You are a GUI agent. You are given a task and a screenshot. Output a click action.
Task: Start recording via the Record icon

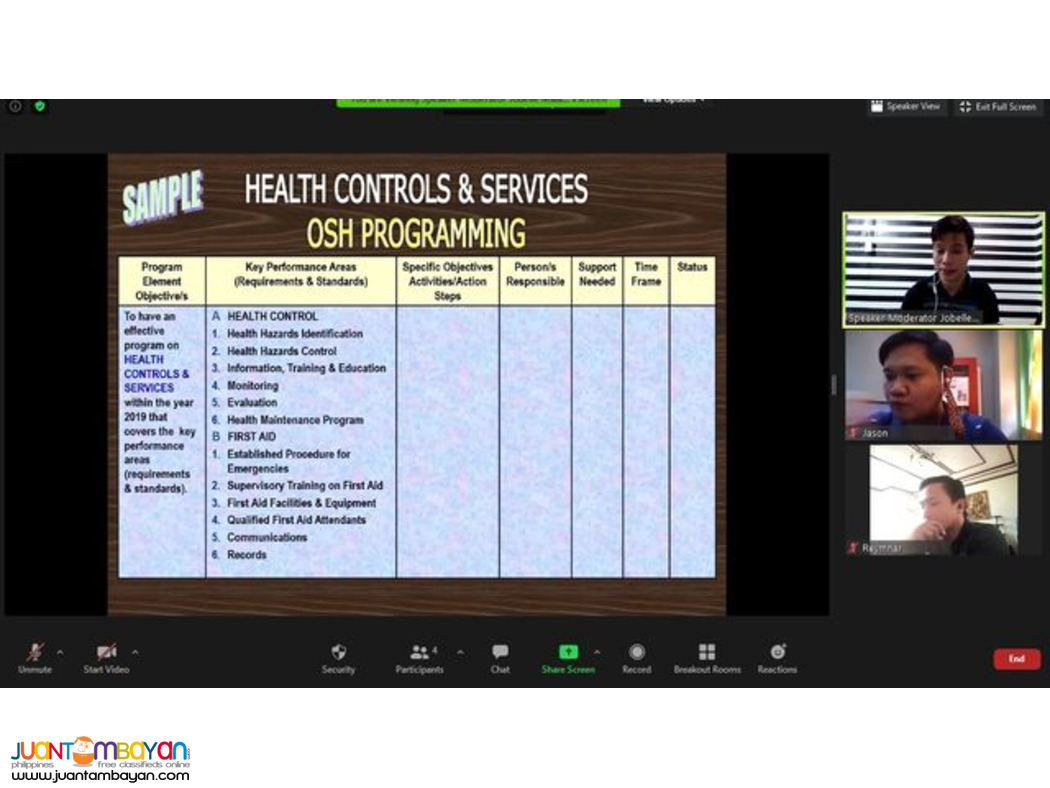[637, 652]
